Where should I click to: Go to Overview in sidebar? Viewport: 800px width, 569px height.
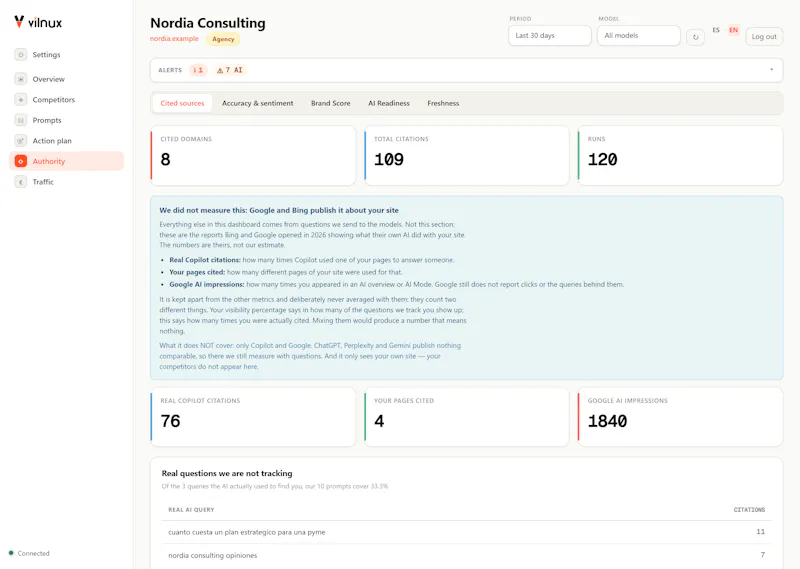tap(48, 79)
